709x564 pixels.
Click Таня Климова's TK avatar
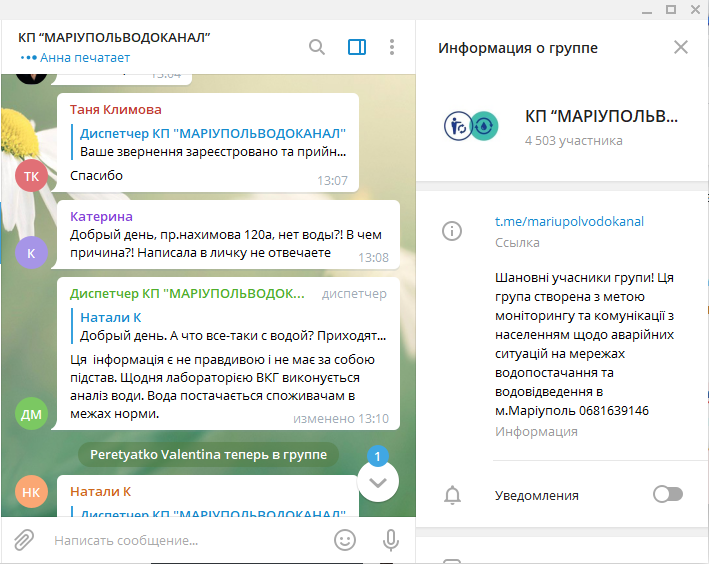(x=31, y=175)
